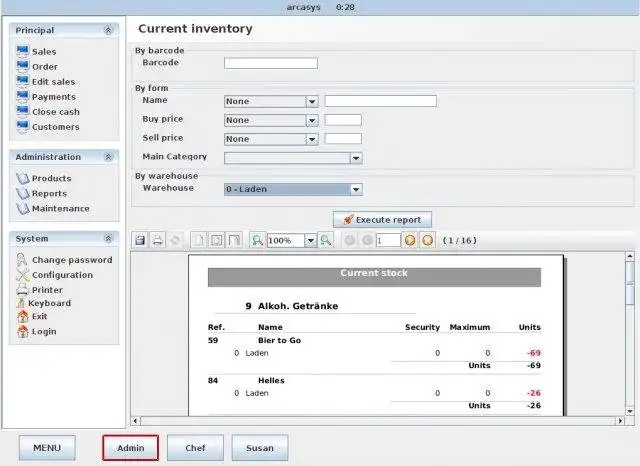Save the report with the disk icon
The image size is (640, 466).
pos(140,240)
